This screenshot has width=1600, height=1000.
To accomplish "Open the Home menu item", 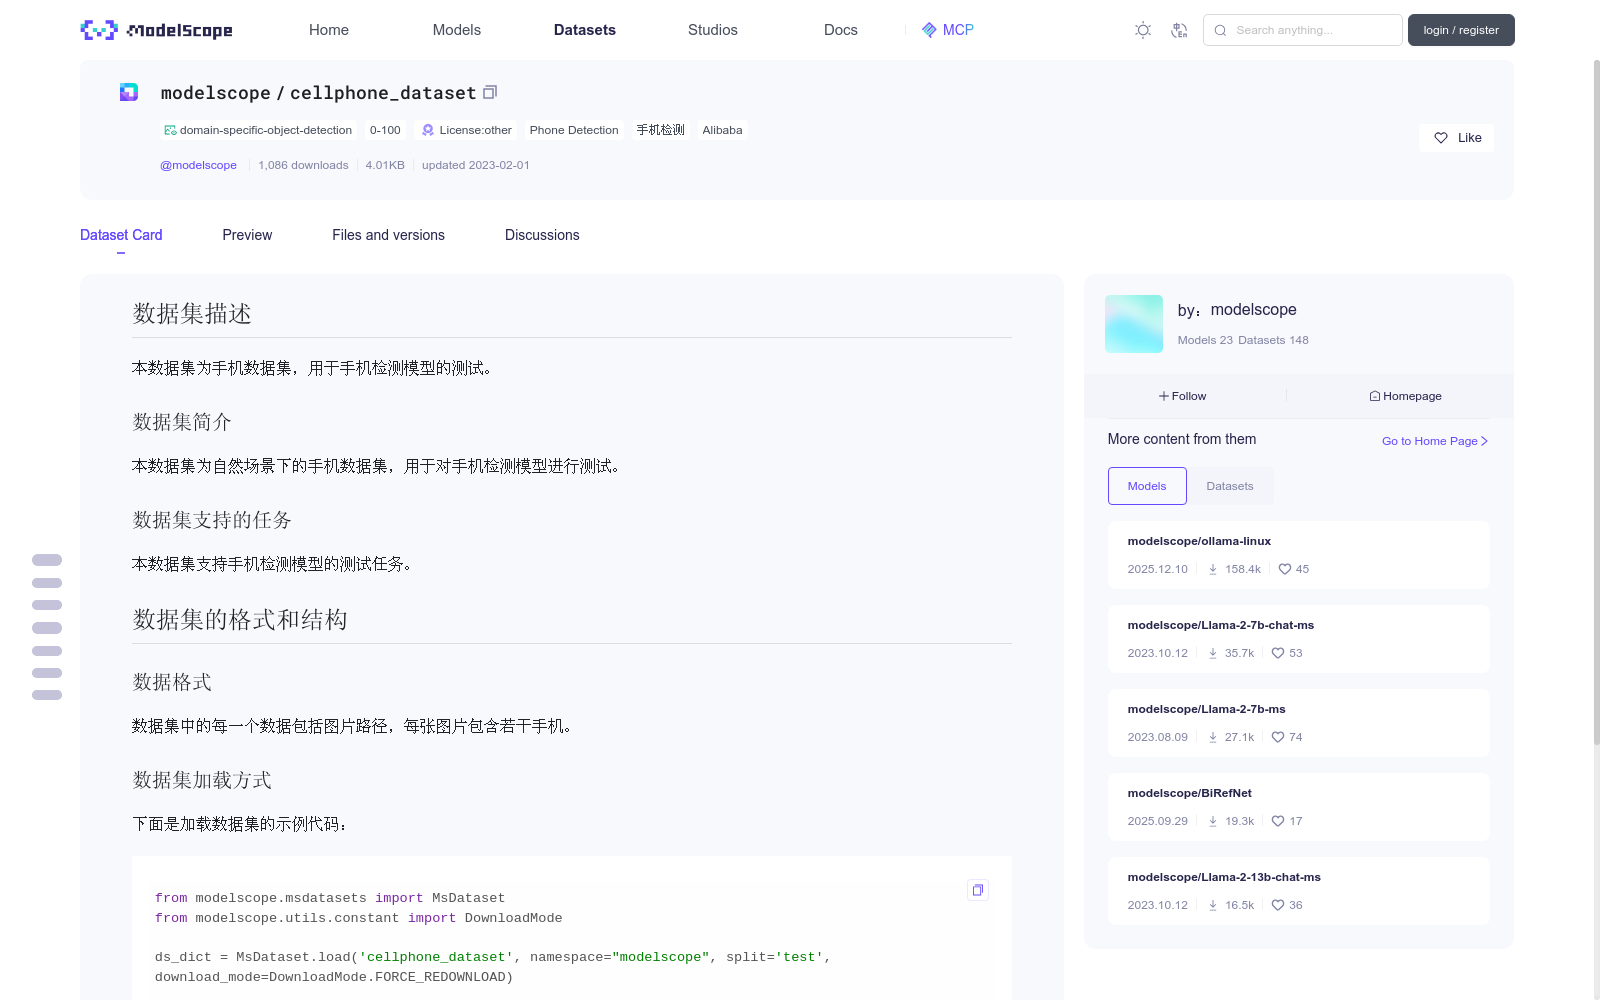I will [329, 30].
